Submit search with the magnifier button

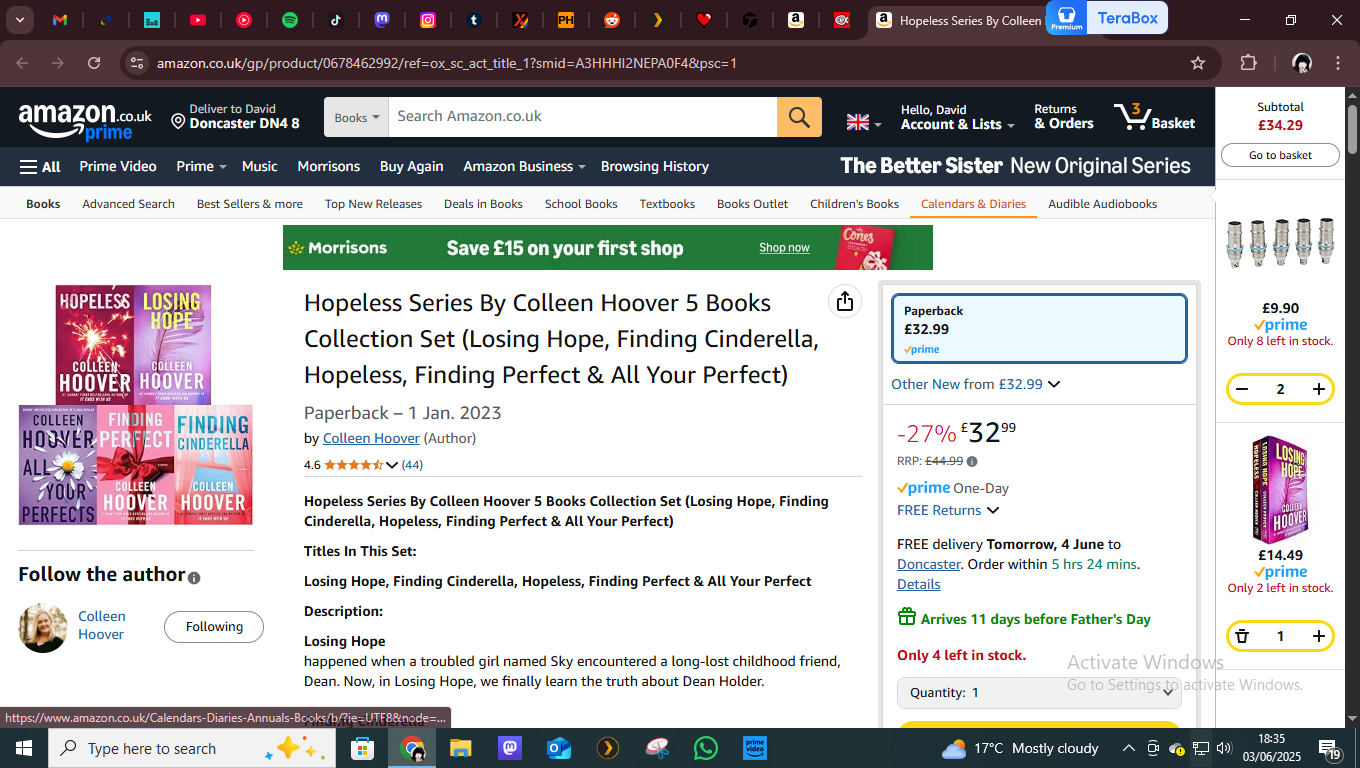(x=799, y=117)
